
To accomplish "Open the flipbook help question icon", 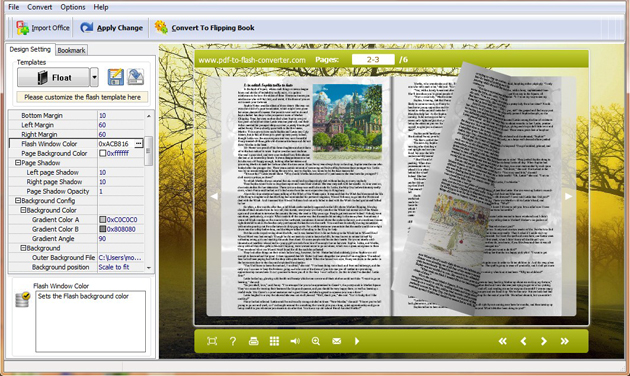I will tap(233, 341).
